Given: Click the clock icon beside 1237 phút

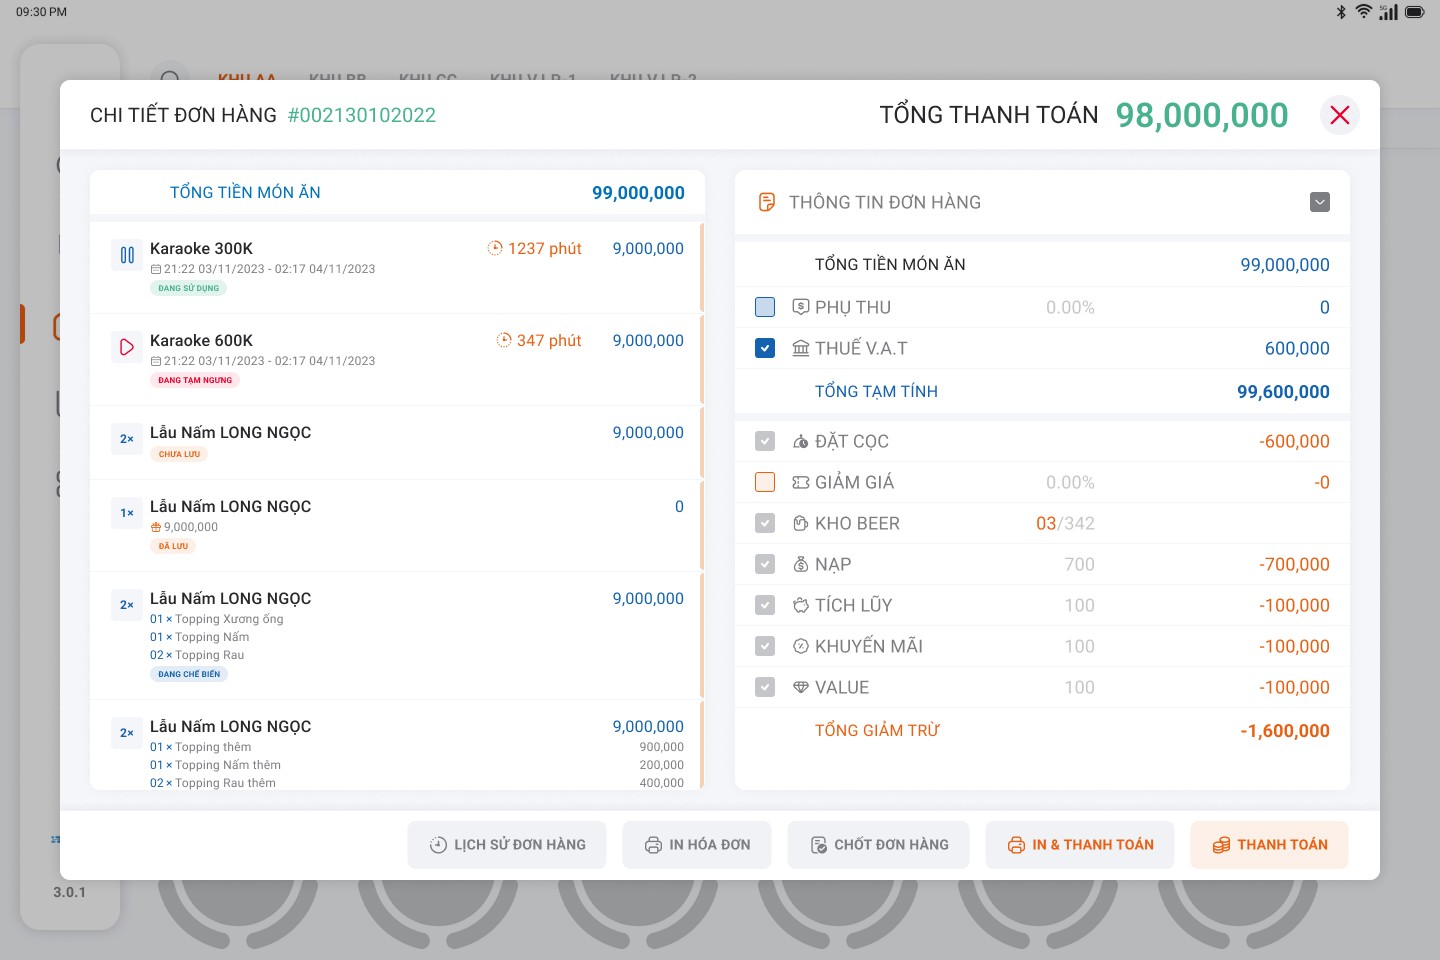Looking at the screenshot, I should 495,248.
